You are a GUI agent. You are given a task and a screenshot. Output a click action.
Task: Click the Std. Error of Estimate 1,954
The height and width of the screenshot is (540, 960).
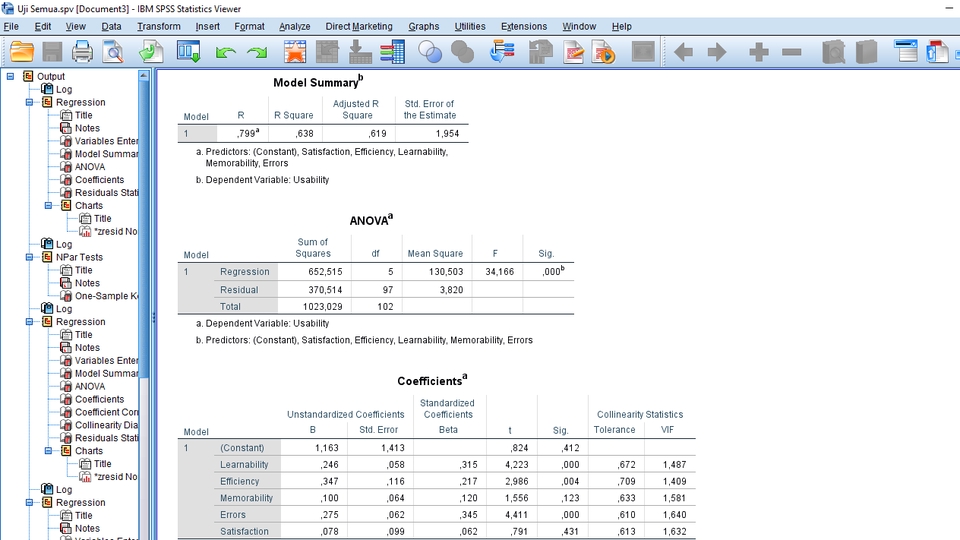click(x=447, y=133)
